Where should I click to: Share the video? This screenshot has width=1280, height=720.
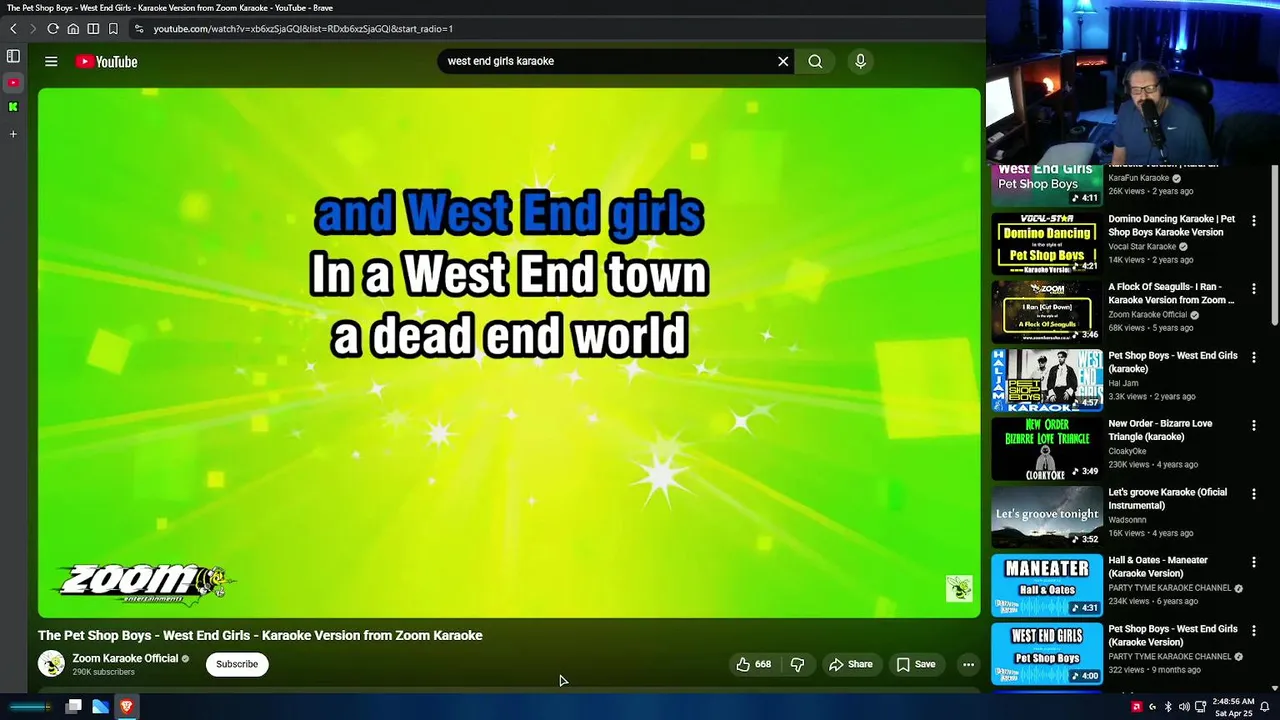coord(850,664)
